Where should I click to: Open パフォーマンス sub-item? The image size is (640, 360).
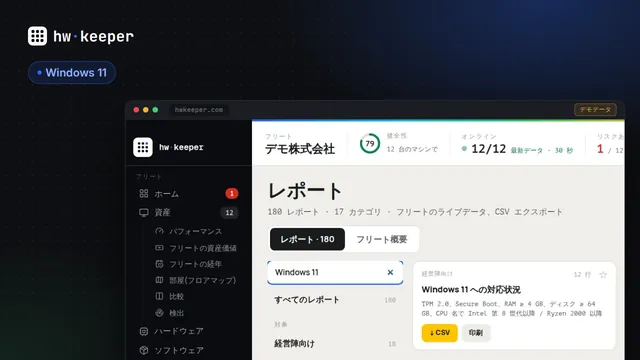(x=196, y=231)
